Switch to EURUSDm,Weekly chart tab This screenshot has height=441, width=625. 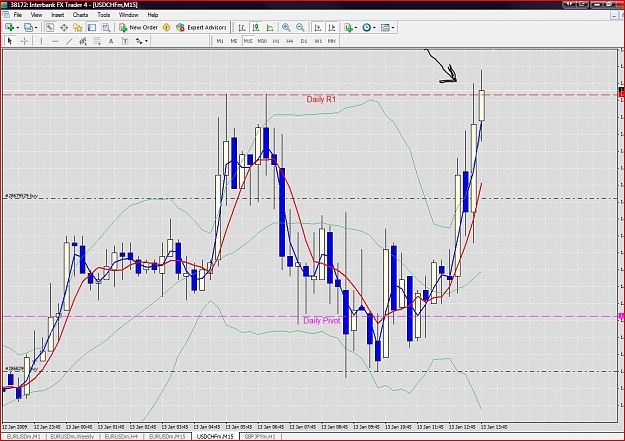(x=72, y=437)
